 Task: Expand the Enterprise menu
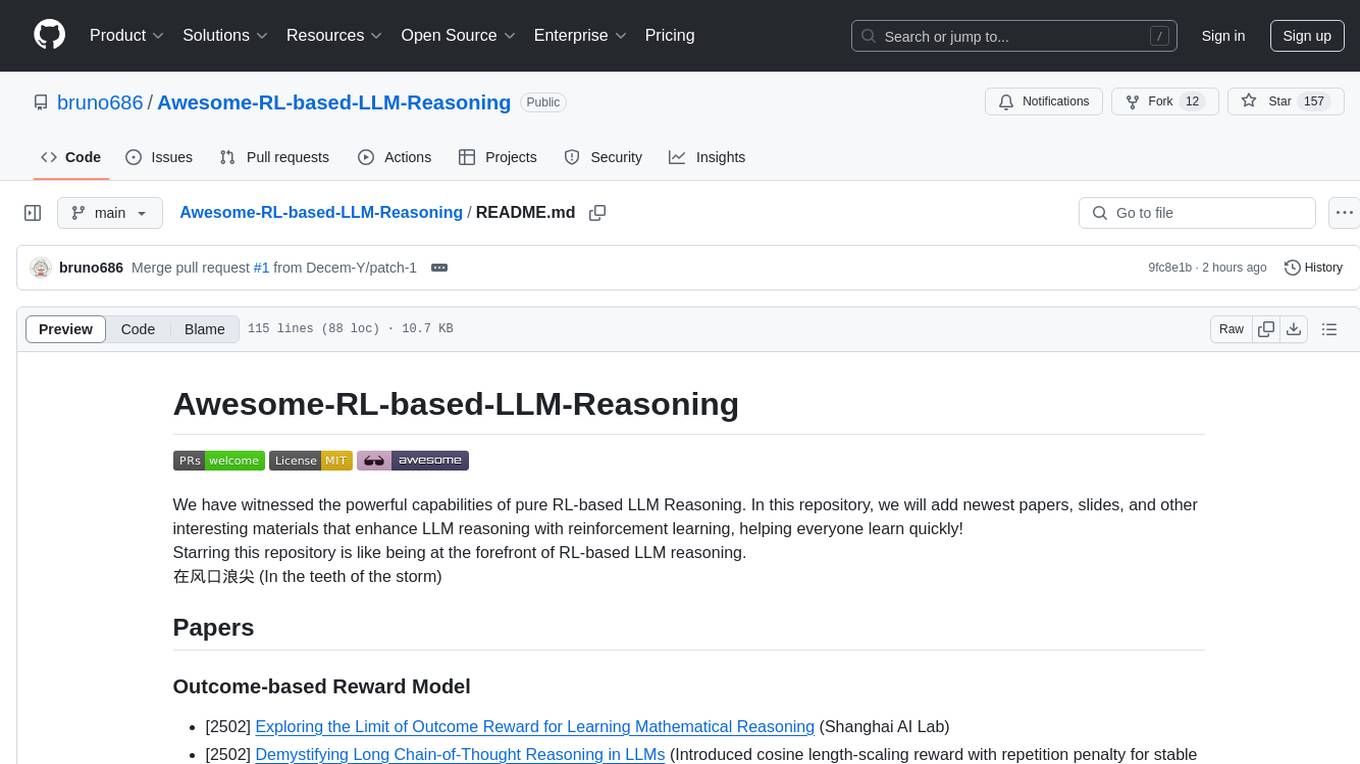(580, 35)
